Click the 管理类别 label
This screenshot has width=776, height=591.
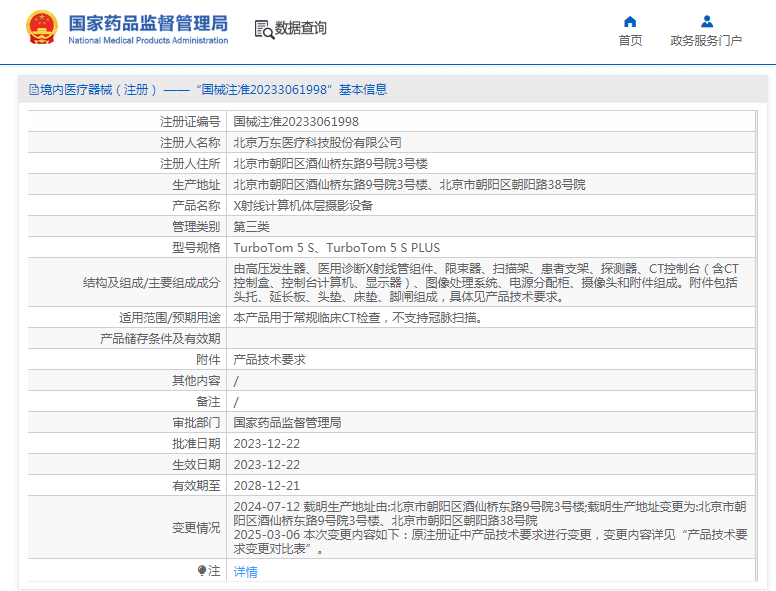[196, 227]
